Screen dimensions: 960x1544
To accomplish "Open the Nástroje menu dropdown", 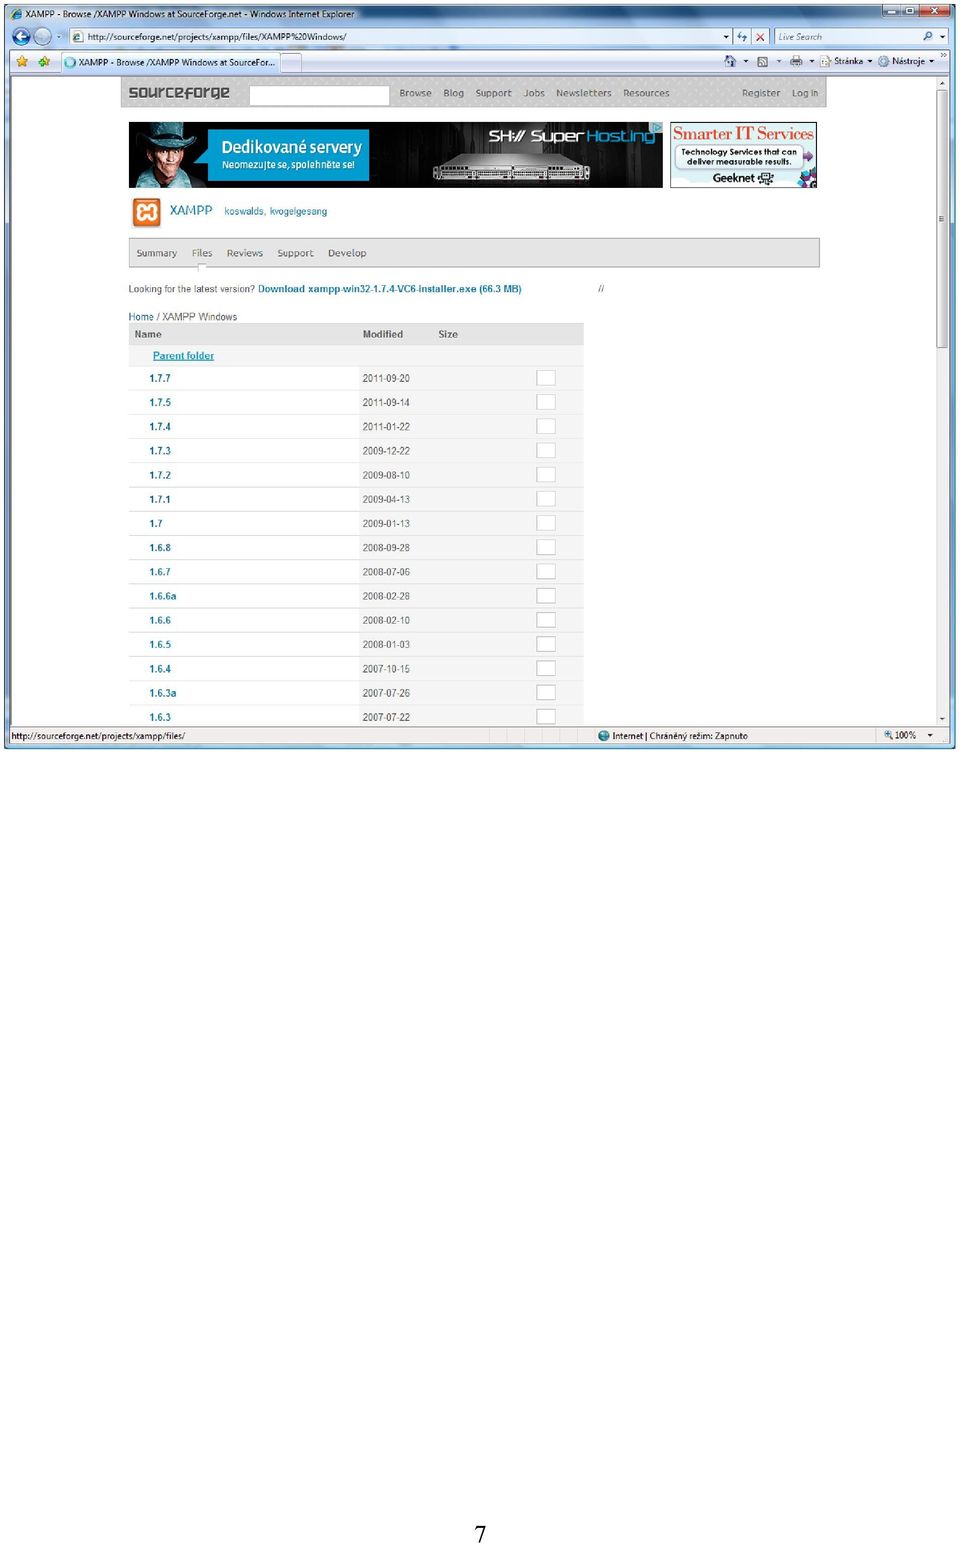I will 906,61.
